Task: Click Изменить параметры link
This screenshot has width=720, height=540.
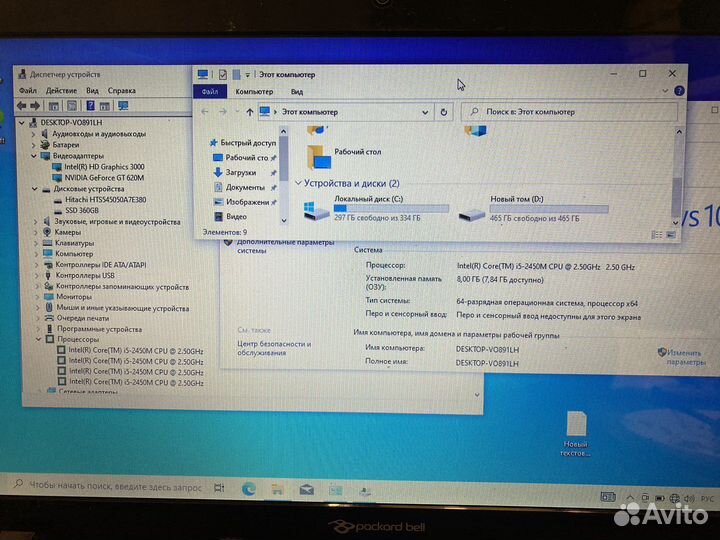Action: point(685,357)
